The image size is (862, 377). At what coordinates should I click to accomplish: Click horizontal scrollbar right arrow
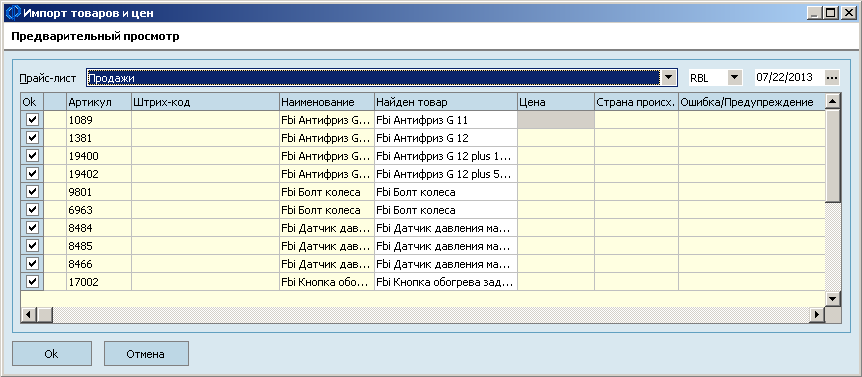(x=818, y=314)
